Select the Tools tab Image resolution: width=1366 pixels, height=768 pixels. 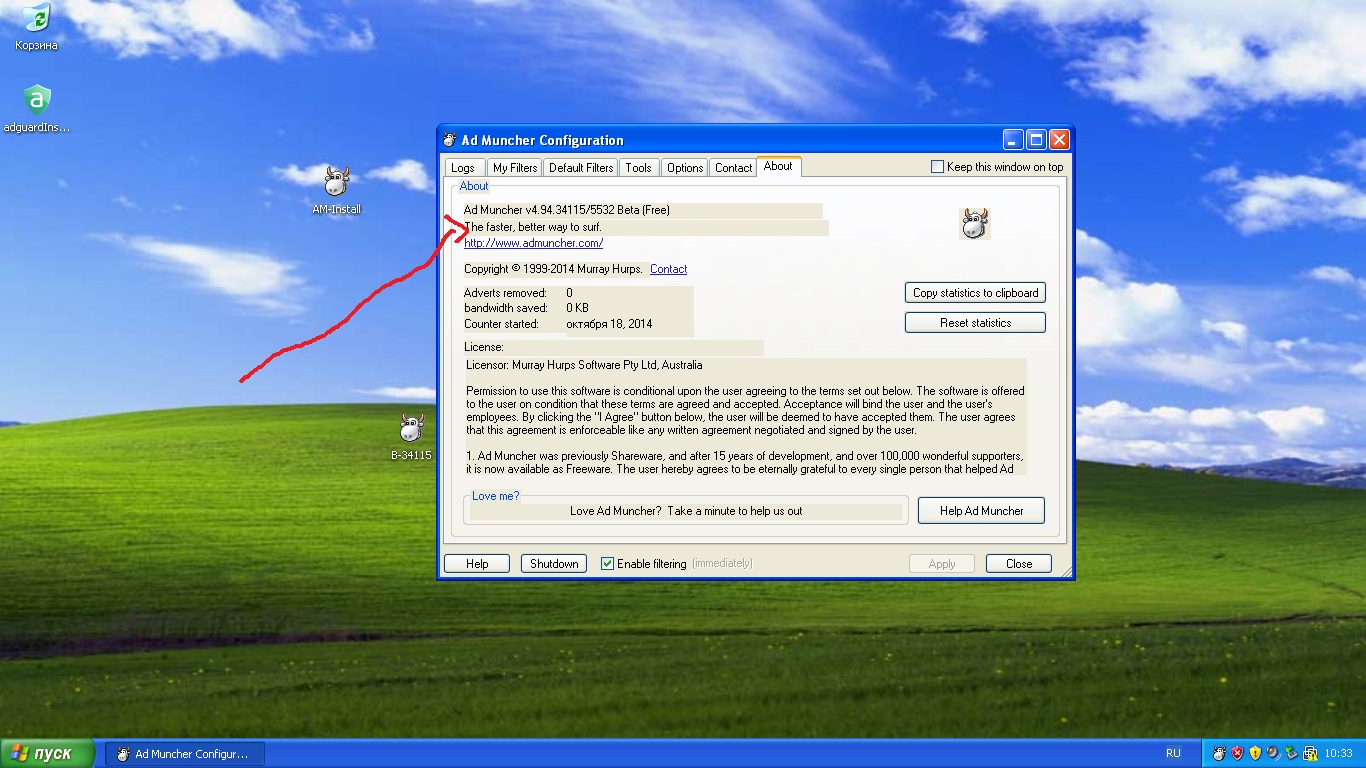click(x=639, y=168)
